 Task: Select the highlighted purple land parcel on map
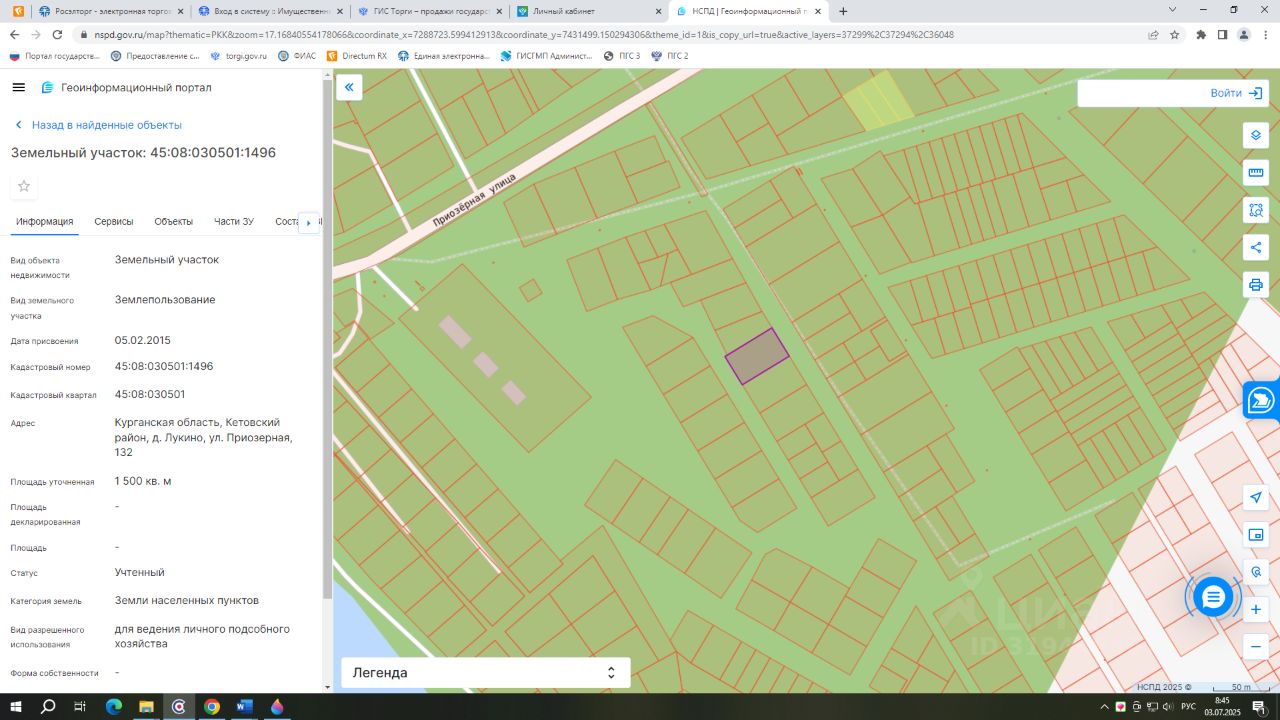pyautogui.click(x=757, y=356)
